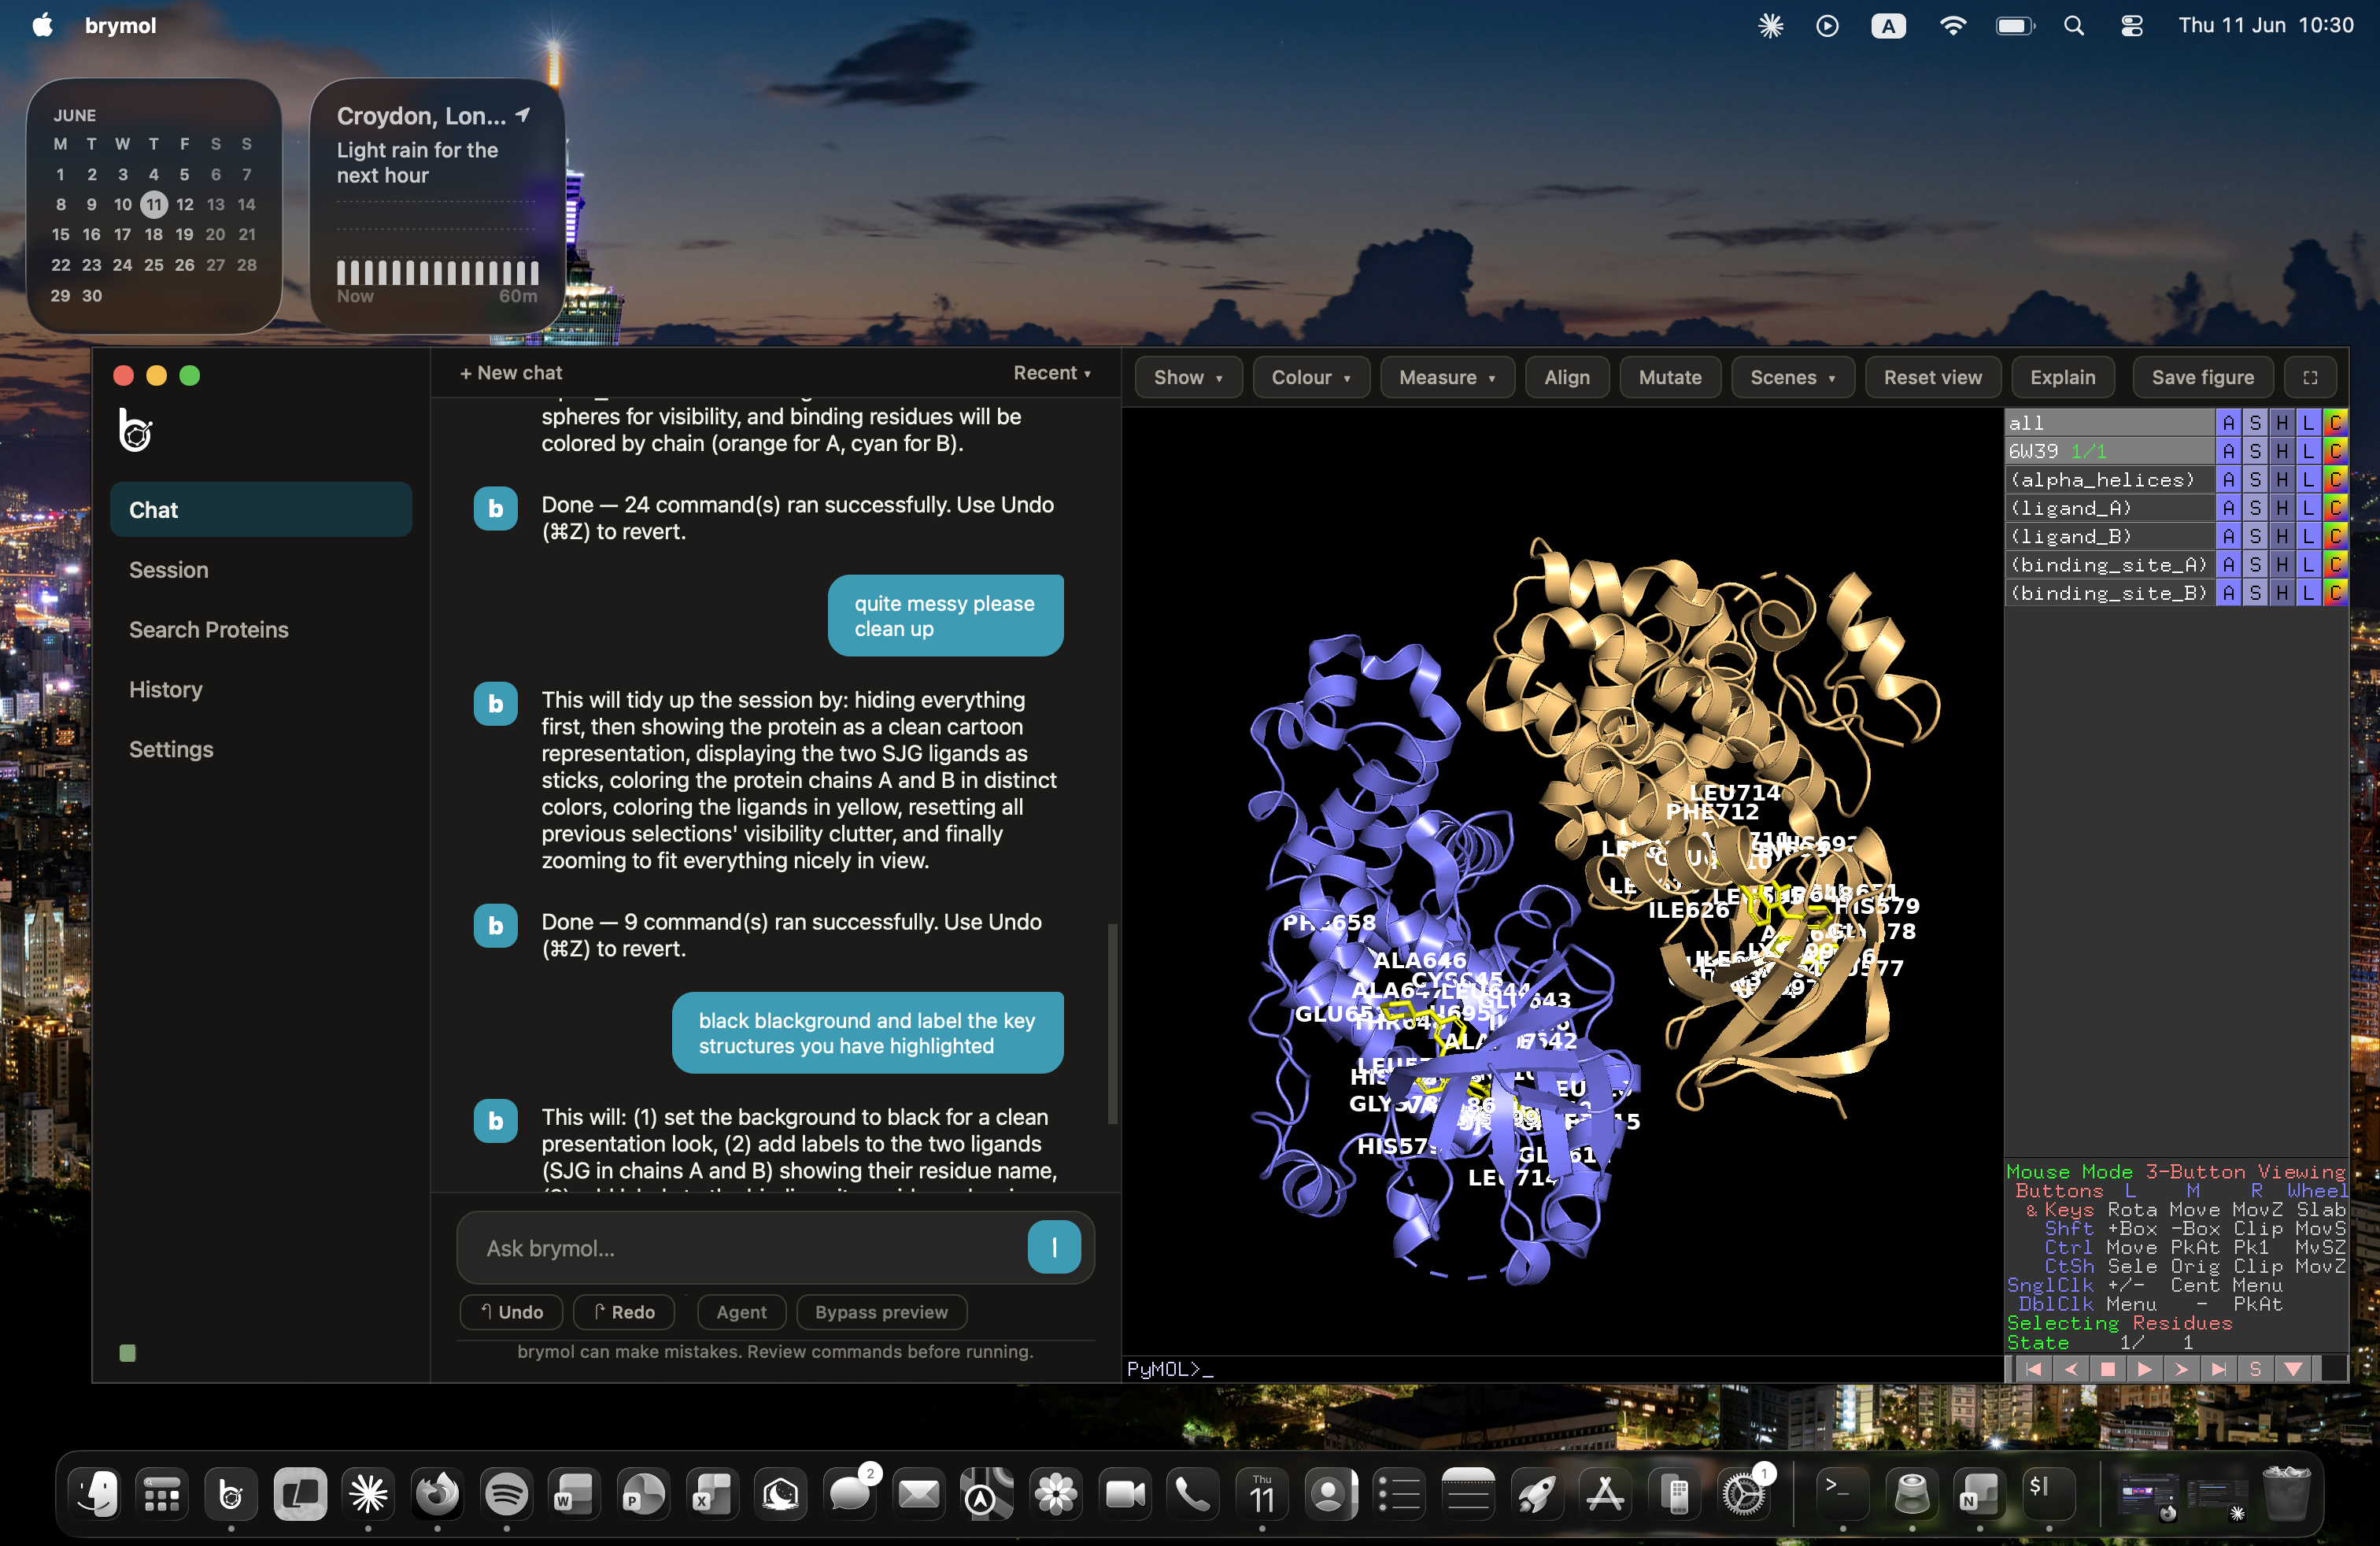Toggle the (ligand_A) selection

pos(2109,508)
